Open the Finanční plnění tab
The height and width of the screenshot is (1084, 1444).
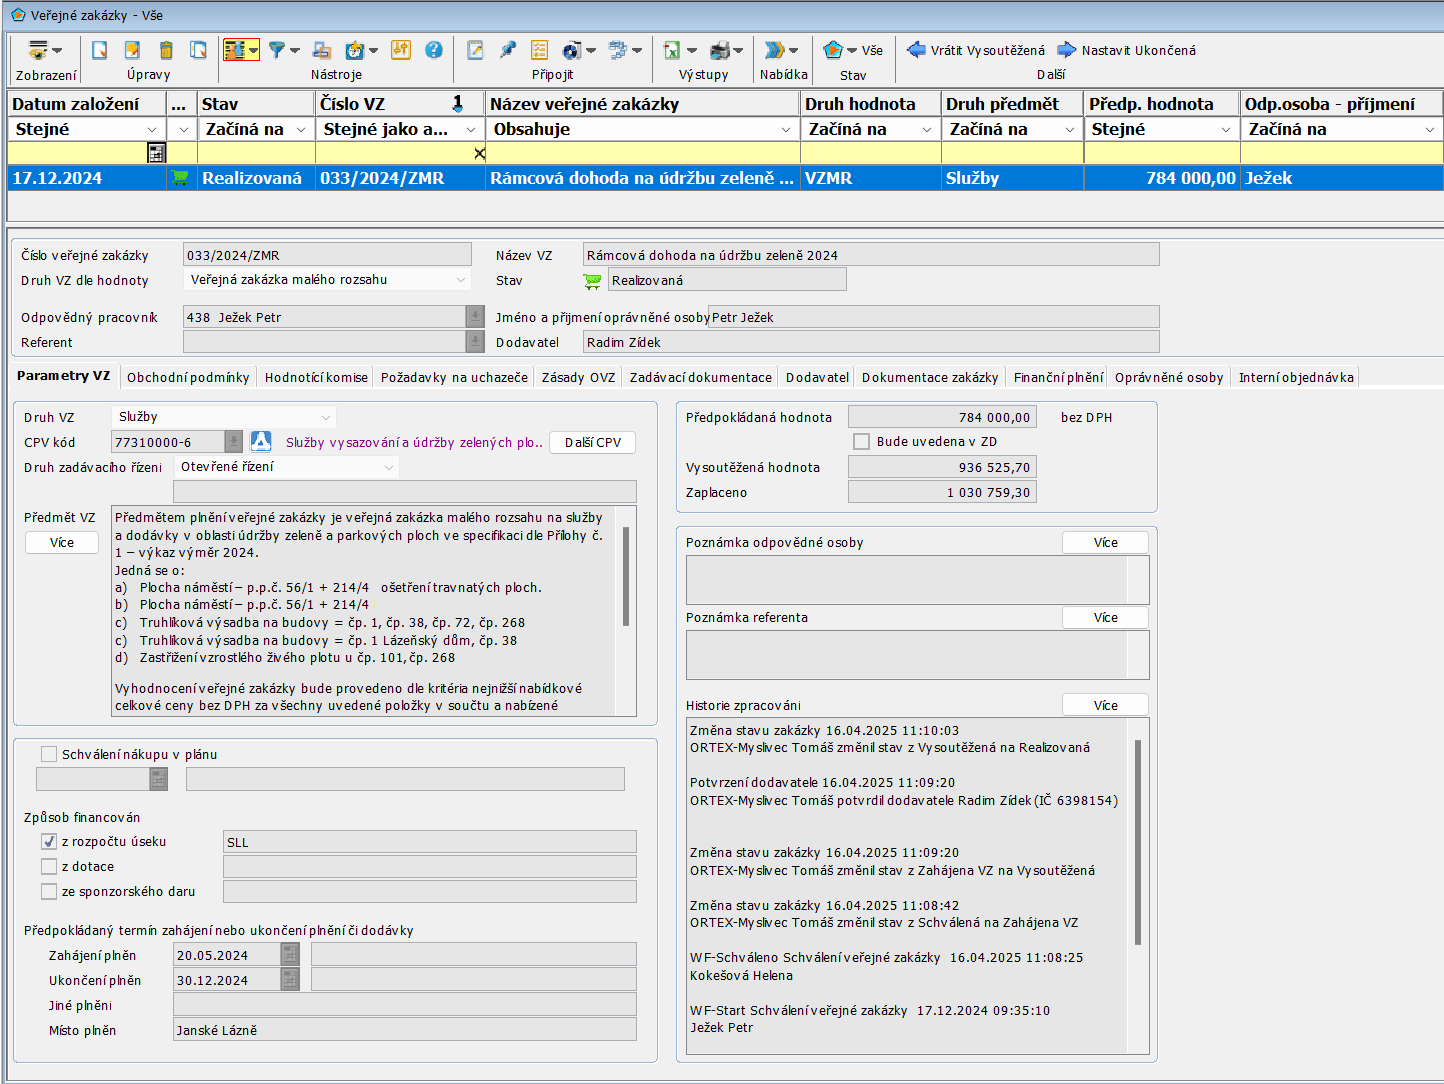[x=1058, y=377]
